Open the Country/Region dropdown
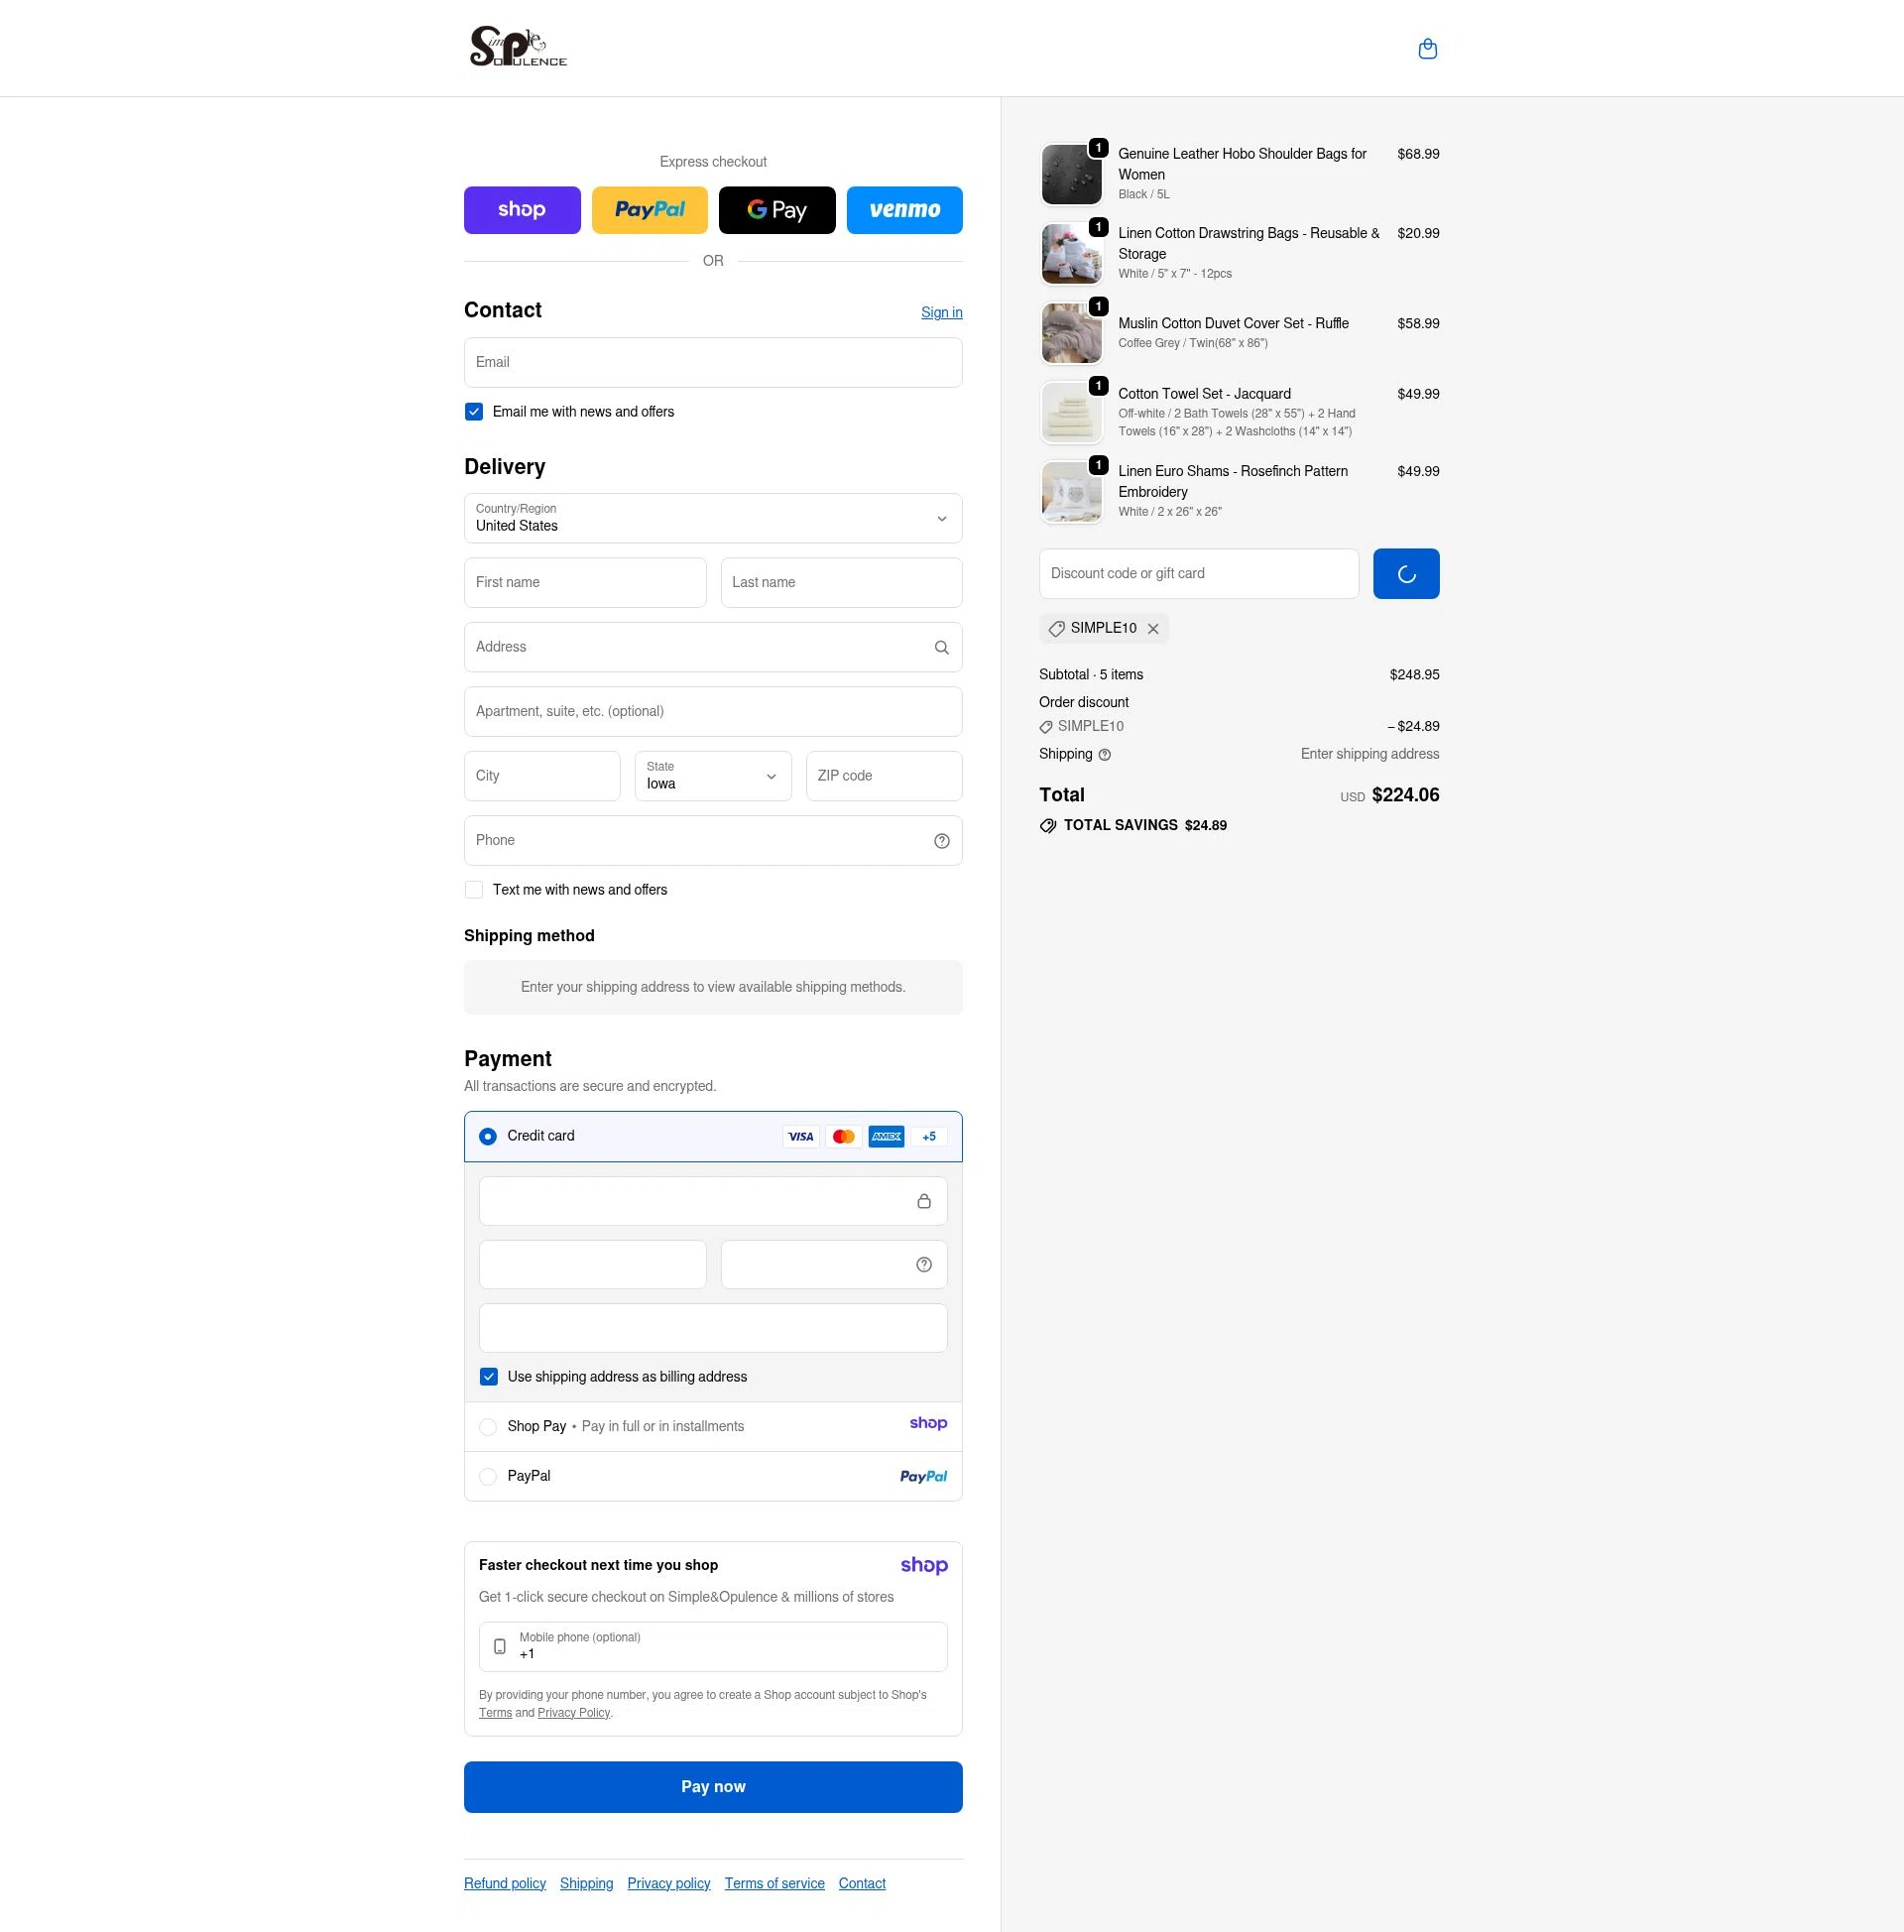This screenshot has height=1932, width=1904. point(713,518)
